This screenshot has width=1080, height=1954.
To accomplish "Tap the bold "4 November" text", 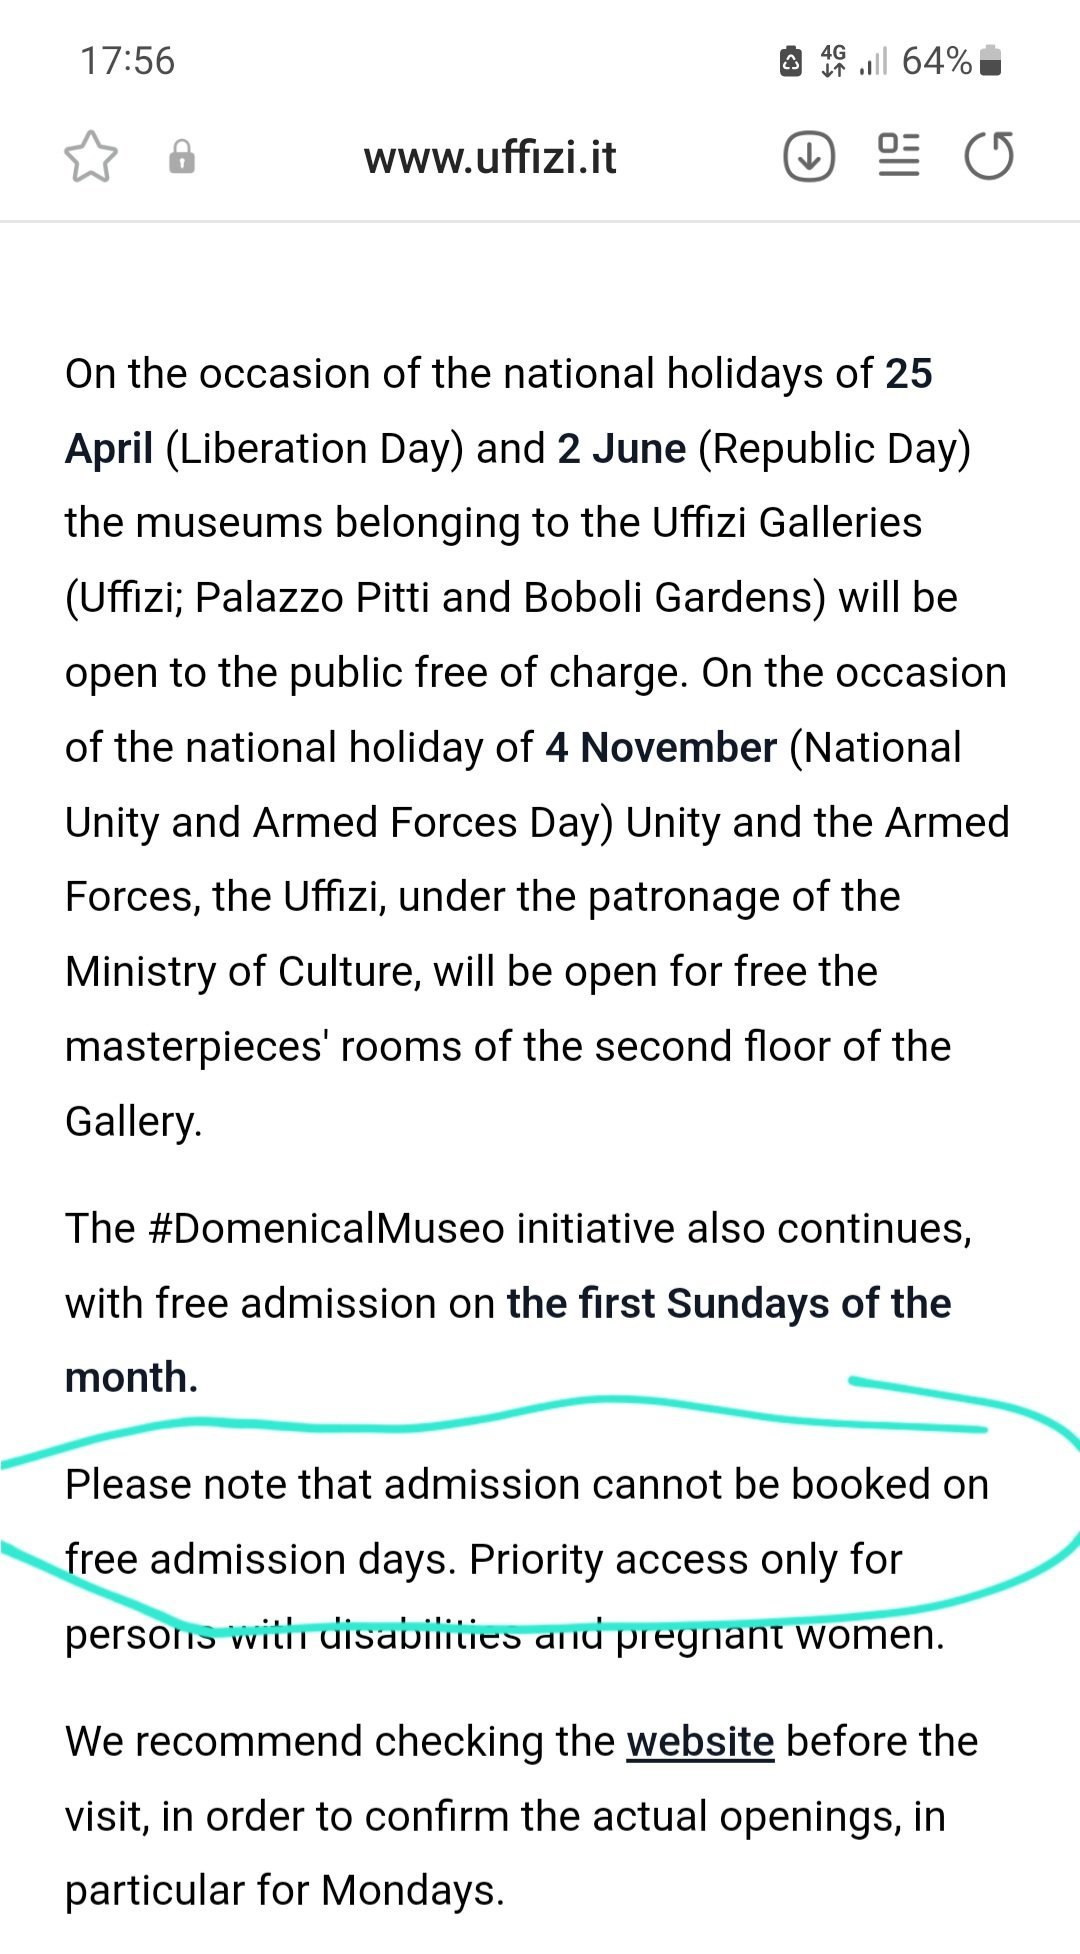I will click(x=661, y=748).
